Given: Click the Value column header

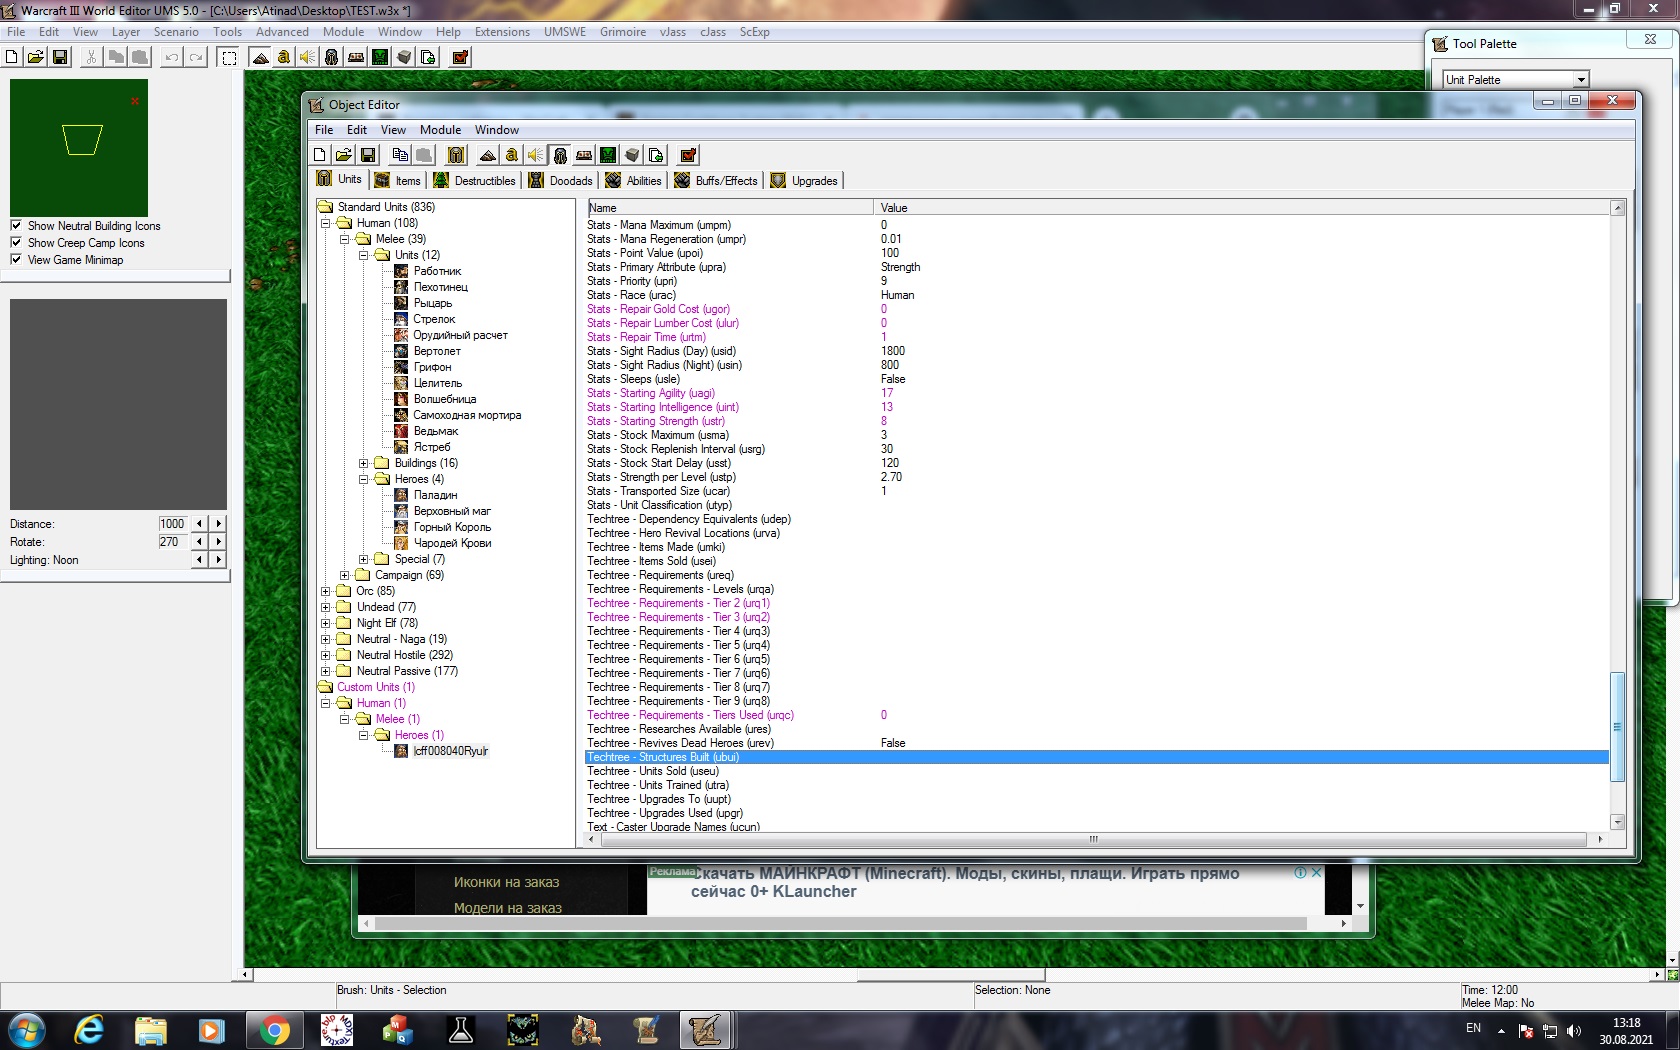Looking at the screenshot, I should click(1241, 208).
